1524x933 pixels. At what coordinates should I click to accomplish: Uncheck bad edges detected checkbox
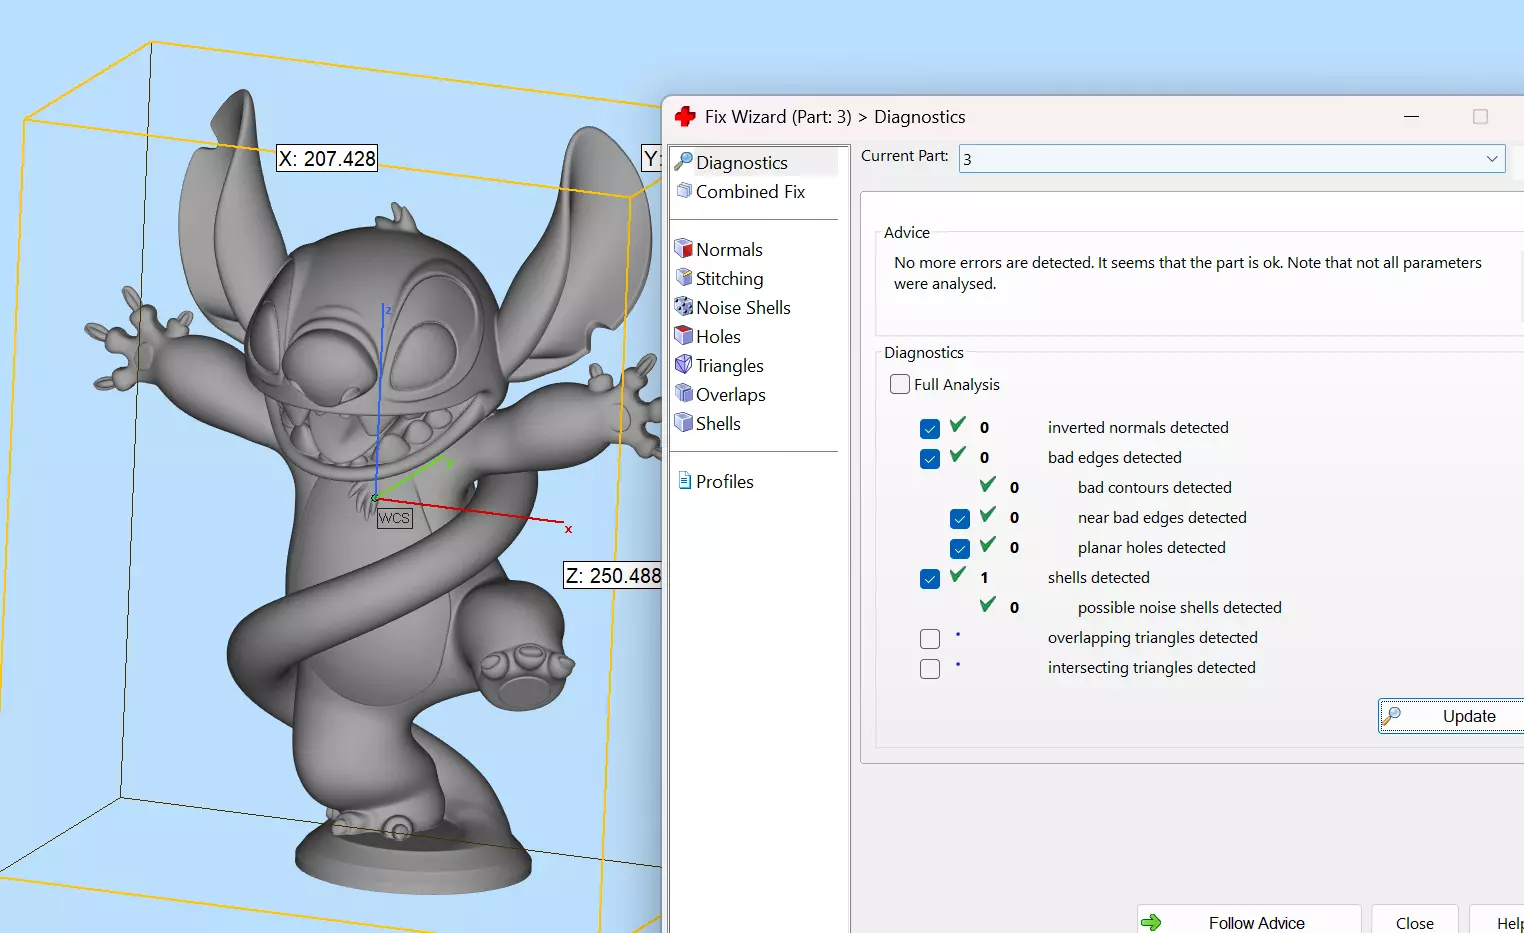[x=930, y=459]
